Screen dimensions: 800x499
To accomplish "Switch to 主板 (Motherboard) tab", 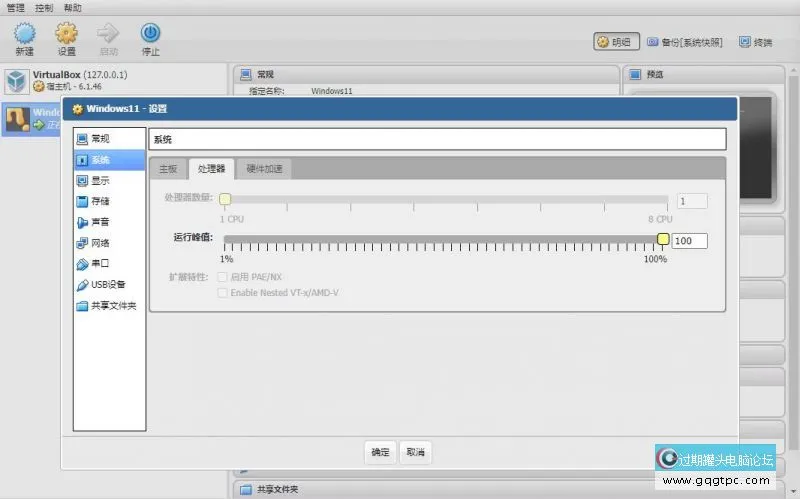I will coord(168,169).
